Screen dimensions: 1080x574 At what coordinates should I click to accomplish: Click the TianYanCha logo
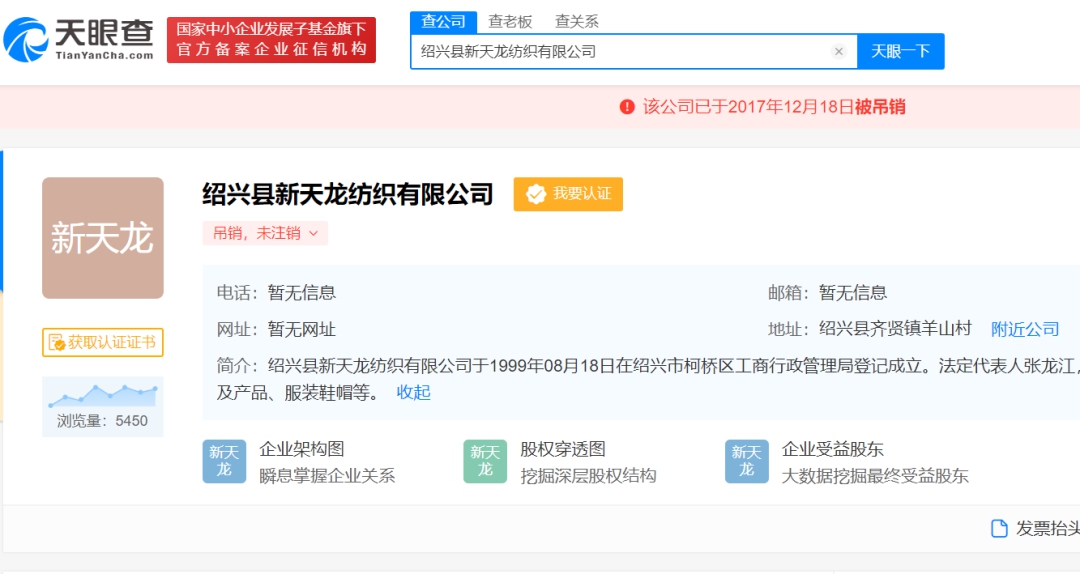[x=79, y=39]
